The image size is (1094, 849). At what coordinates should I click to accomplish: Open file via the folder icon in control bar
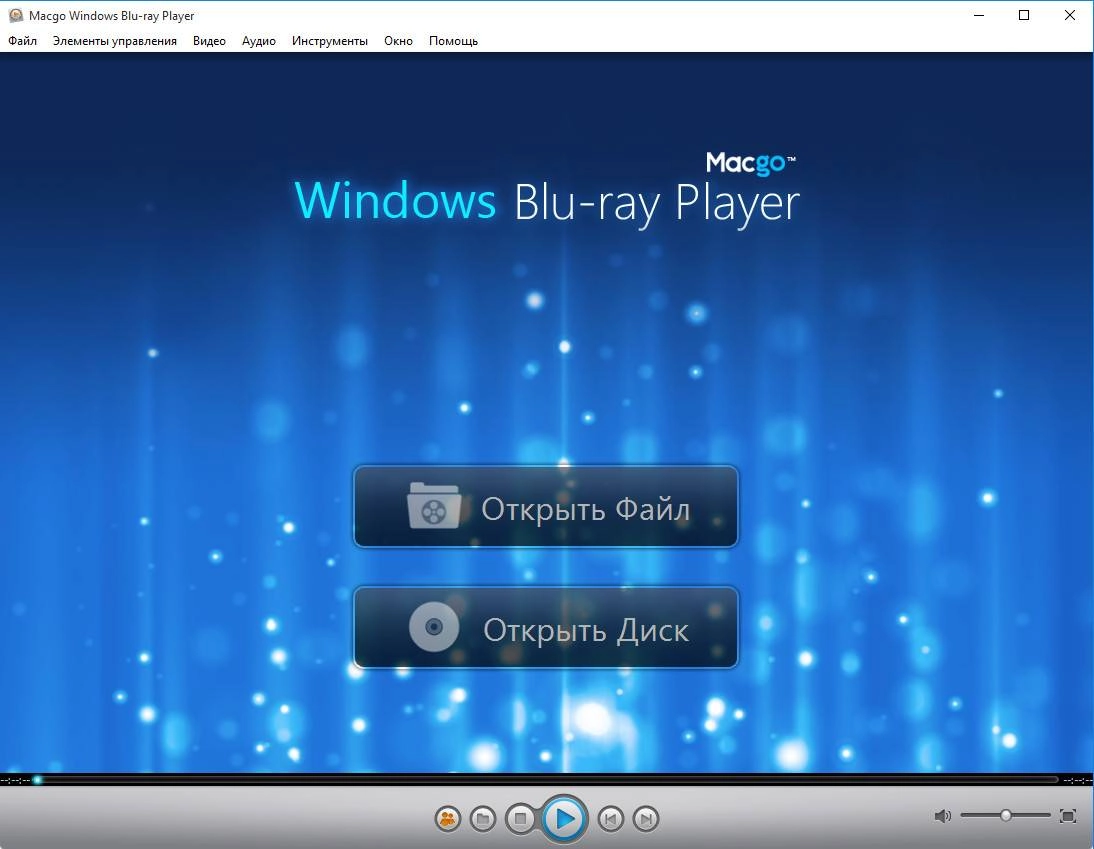click(x=483, y=818)
